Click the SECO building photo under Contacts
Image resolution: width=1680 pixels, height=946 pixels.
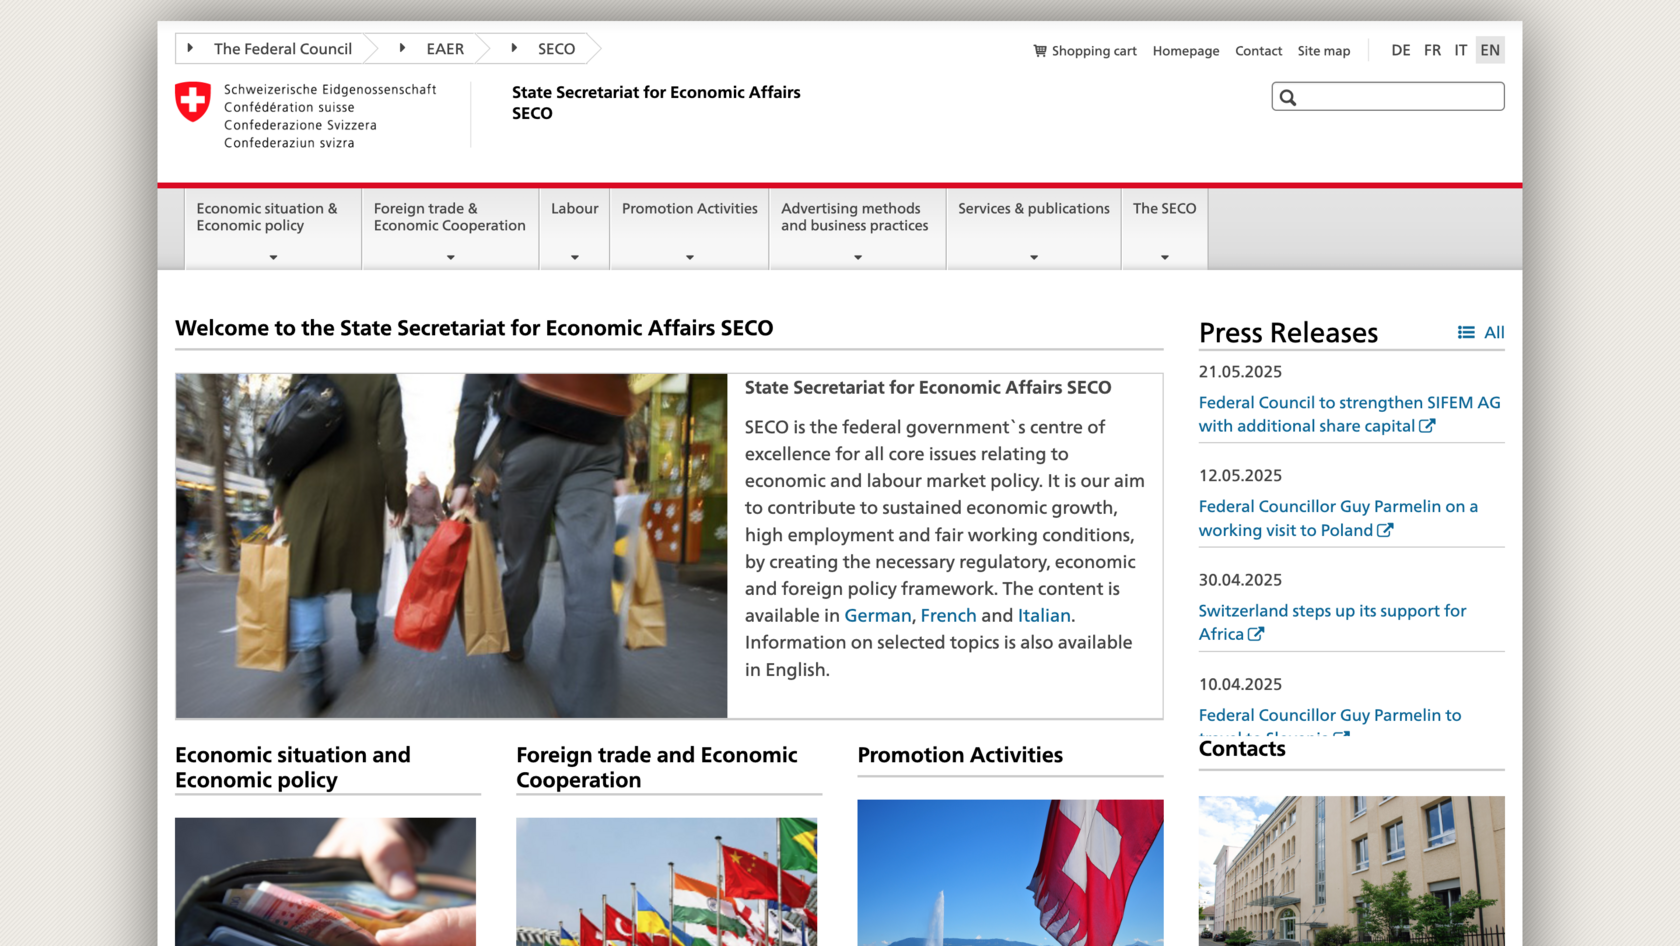(1351, 871)
